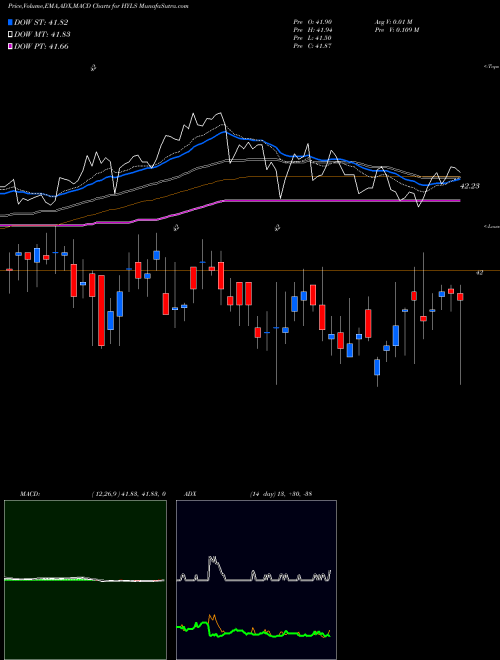Click the 42 price level label

pos(479,273)
